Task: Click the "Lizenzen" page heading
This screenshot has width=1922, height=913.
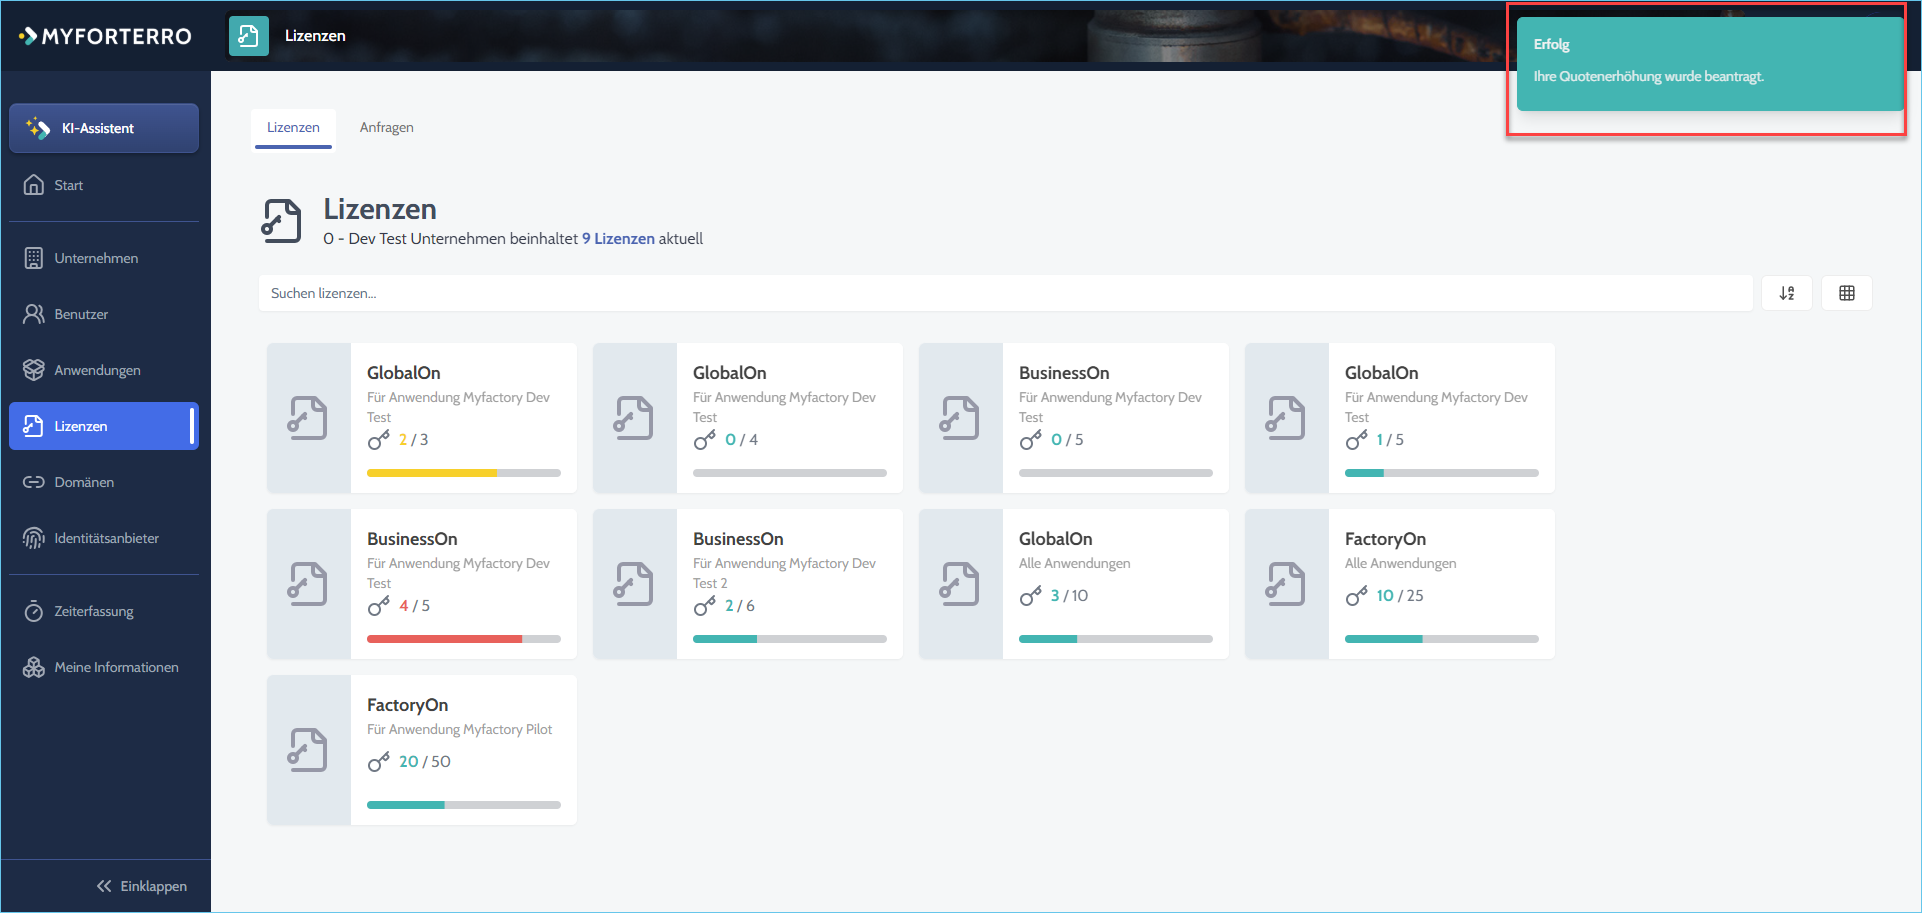Action: pos(380,209)
